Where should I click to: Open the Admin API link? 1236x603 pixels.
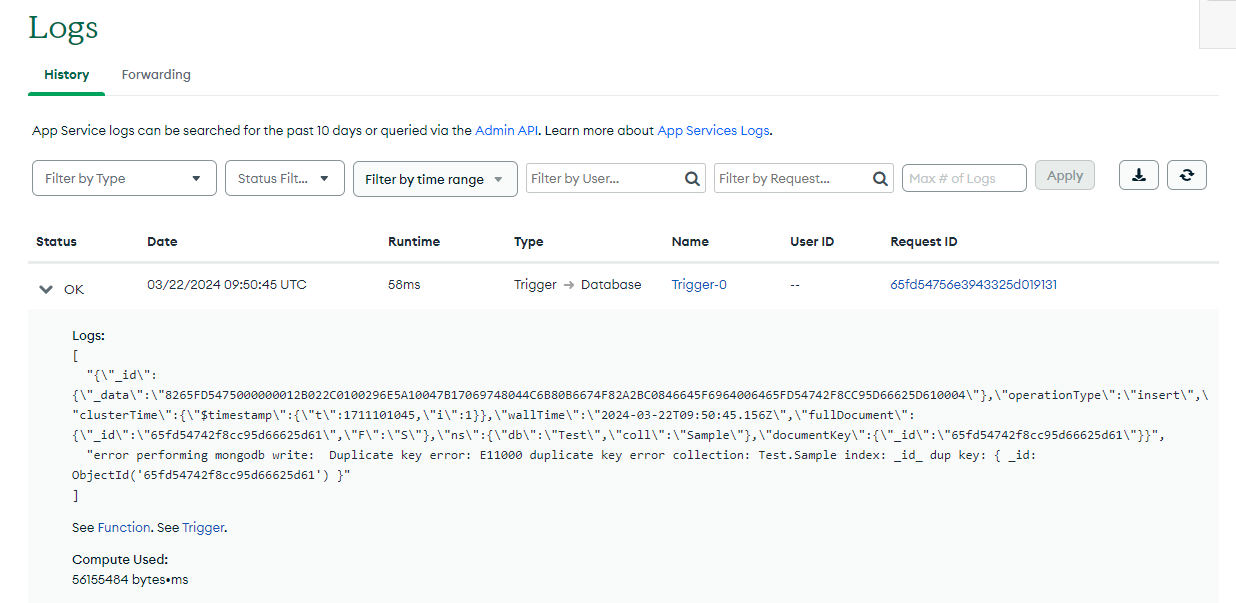(x=506, y=130)
